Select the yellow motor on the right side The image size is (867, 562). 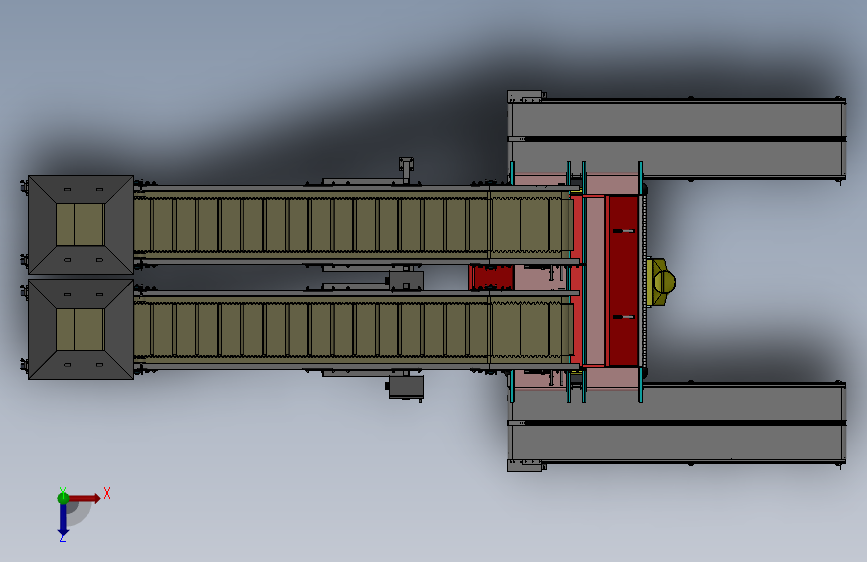click(661, 282)
